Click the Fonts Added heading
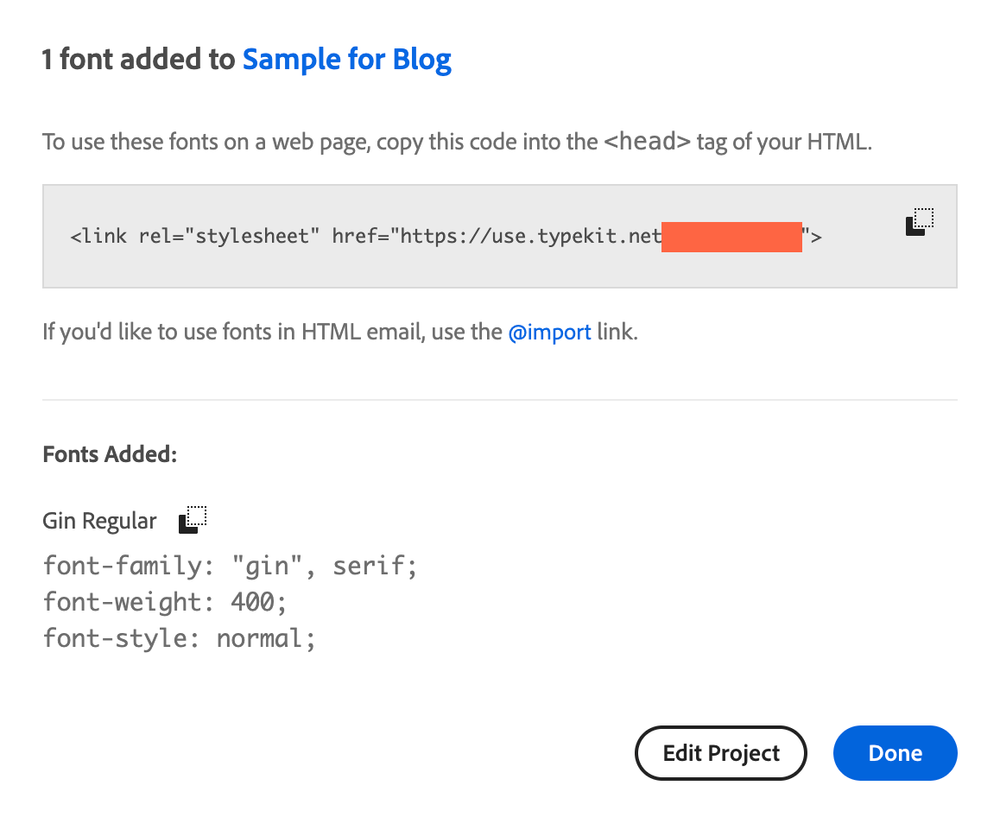Image resolution: width=1000 pixels, height=824 pixels. pyautogui.click(x=110, y=455)
